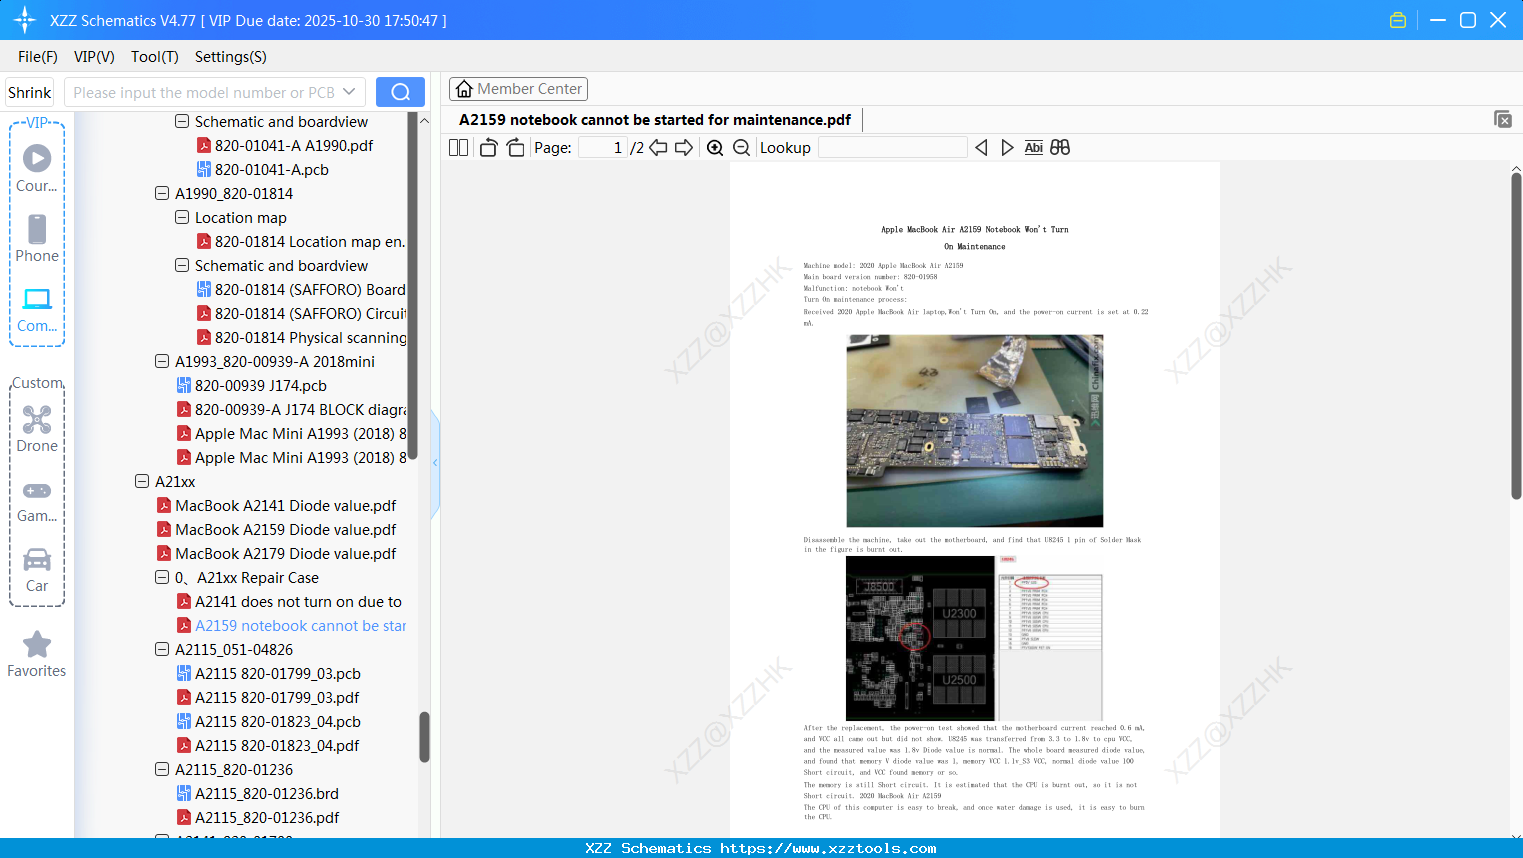Click the tree panel vertical scrollbar thumb
The height and width of the screenshot is (858, 1523).
424,736
